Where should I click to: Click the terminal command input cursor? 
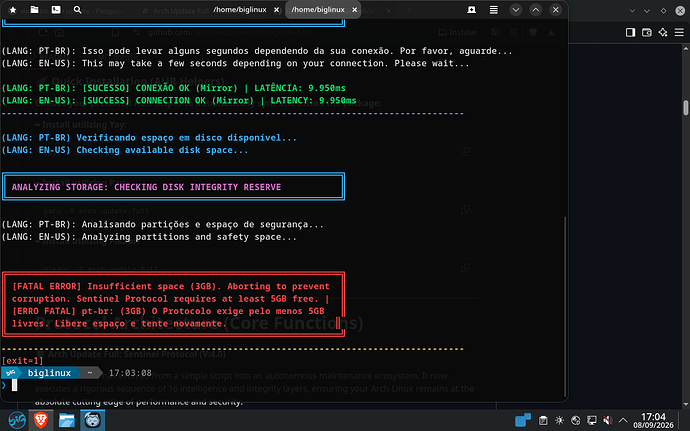(x=15, y=385)
